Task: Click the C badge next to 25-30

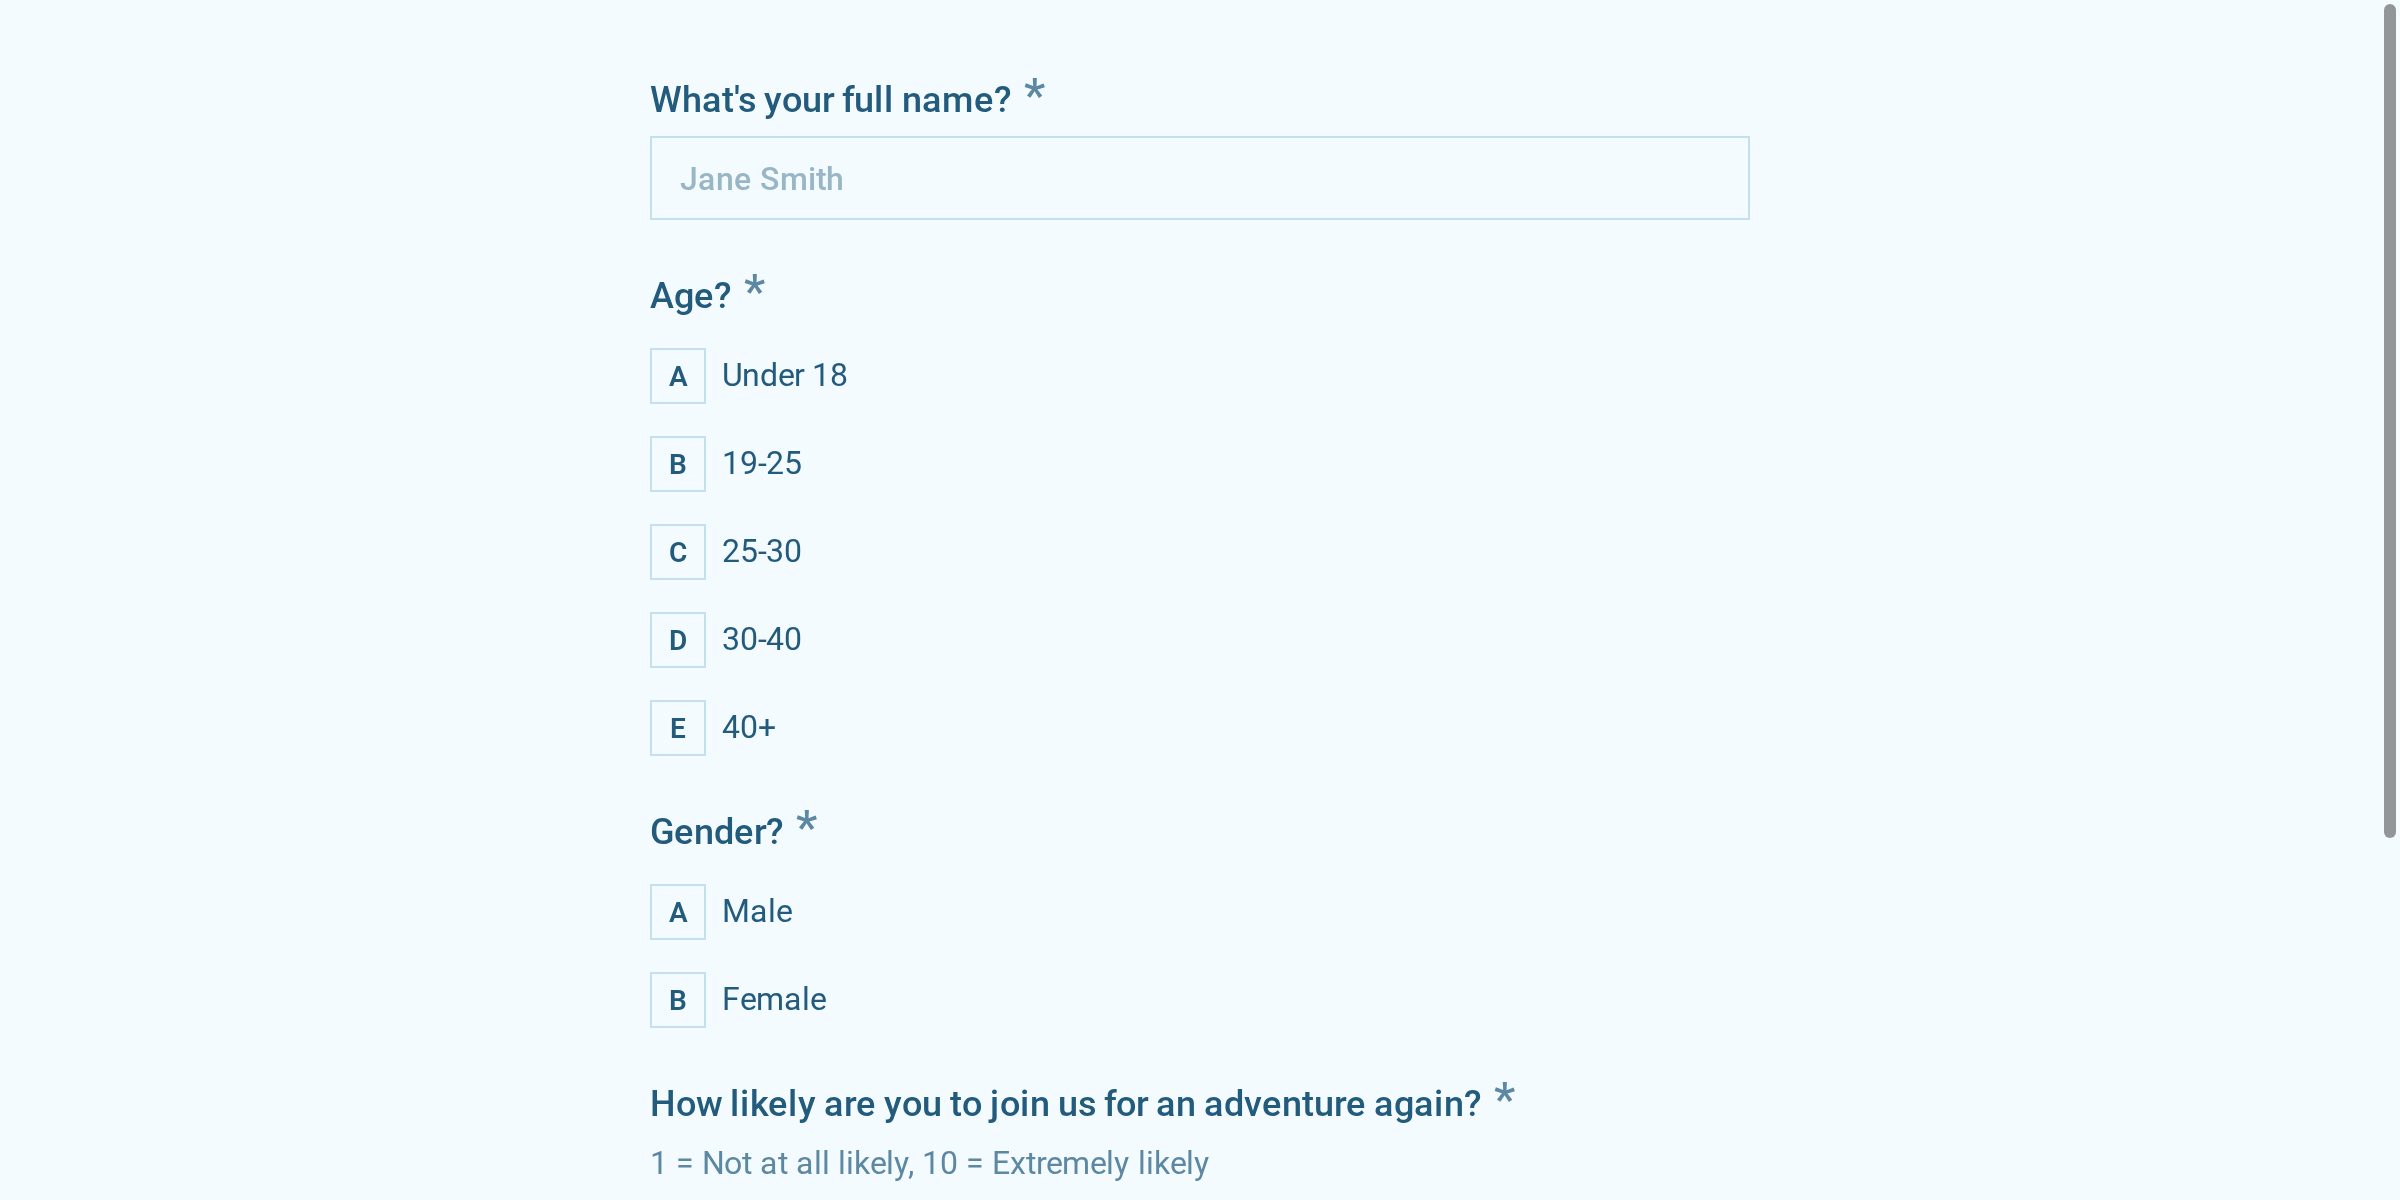Action: (x=678, y=552)
